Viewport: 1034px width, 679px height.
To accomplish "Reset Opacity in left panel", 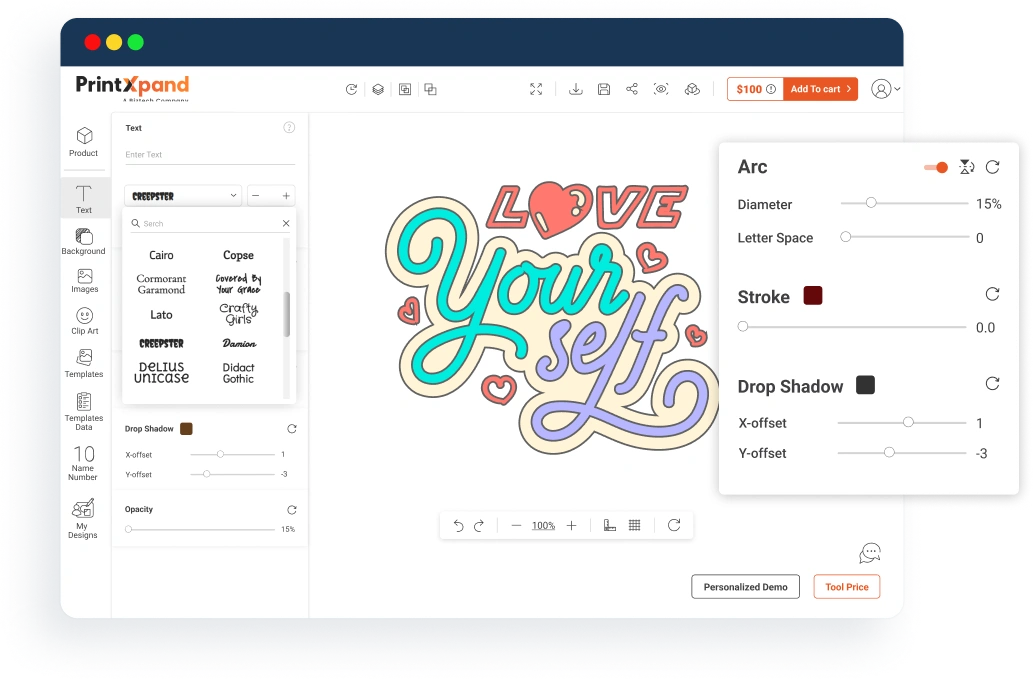I will click(x=292, y=510).
